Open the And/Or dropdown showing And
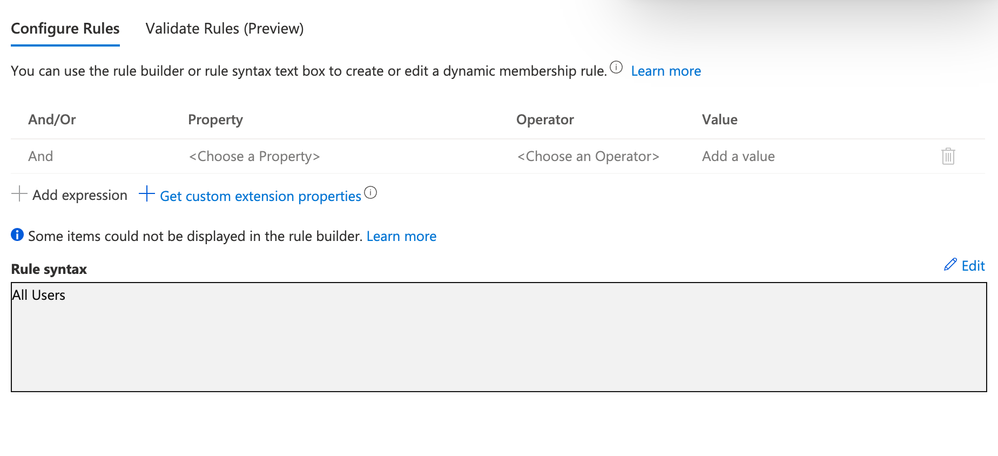 (41, 156)
